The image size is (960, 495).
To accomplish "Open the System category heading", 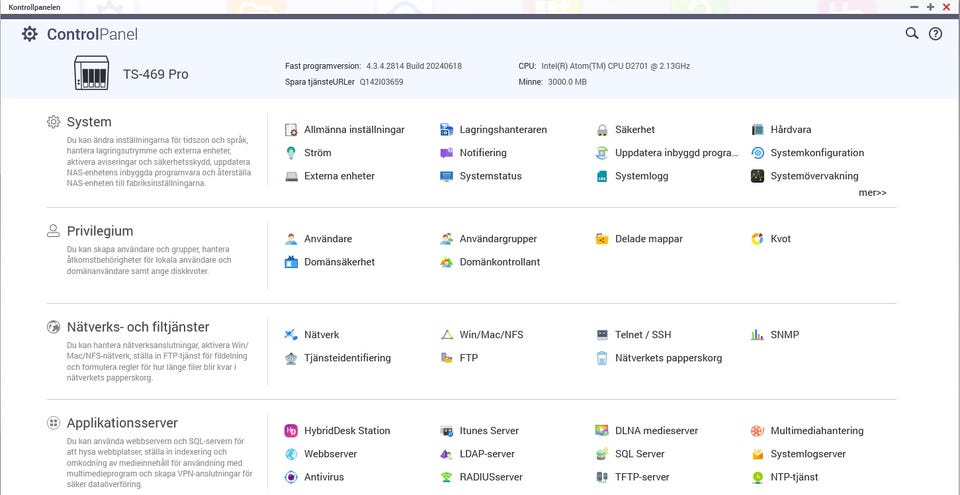I will 89,122.
